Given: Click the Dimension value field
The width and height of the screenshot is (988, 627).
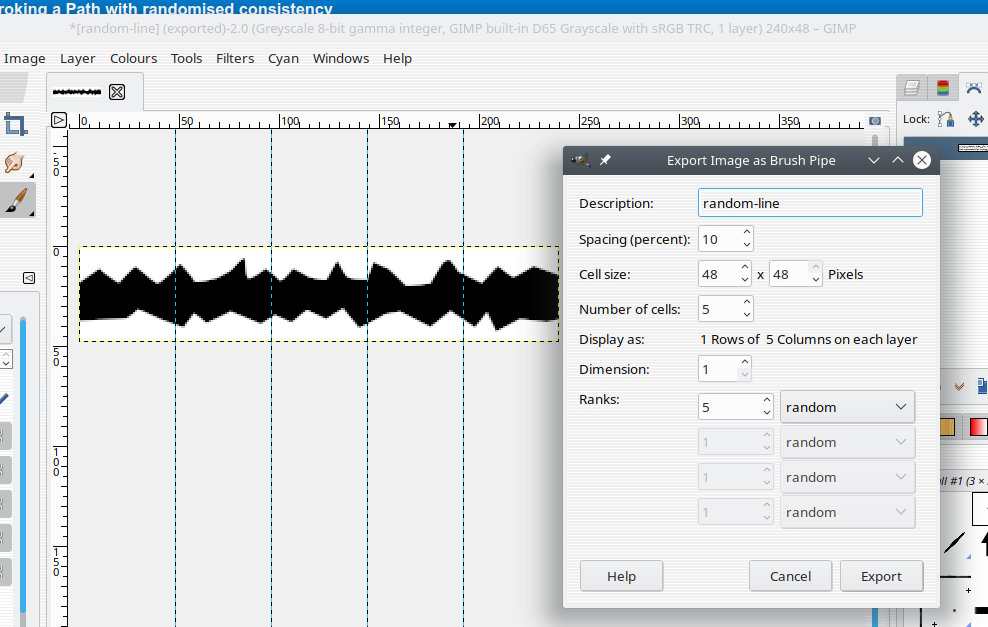Looking at the screenshot, I should click(x=717, y=369).
